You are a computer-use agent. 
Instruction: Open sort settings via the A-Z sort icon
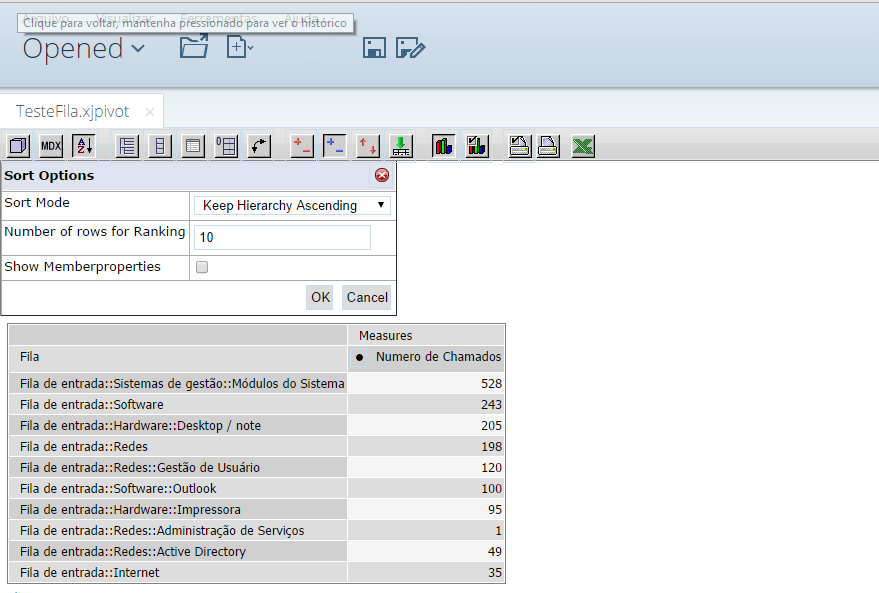pos(83,146)
